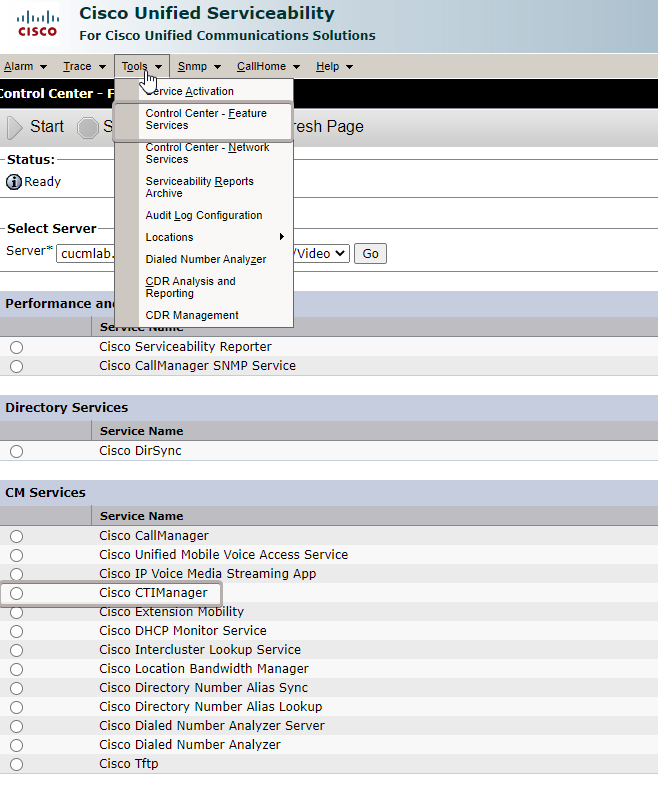The height and width of the screenshot is (790, 658).
Task: Expand the Locations submenu arrow
Action: [x=282, y=237]
